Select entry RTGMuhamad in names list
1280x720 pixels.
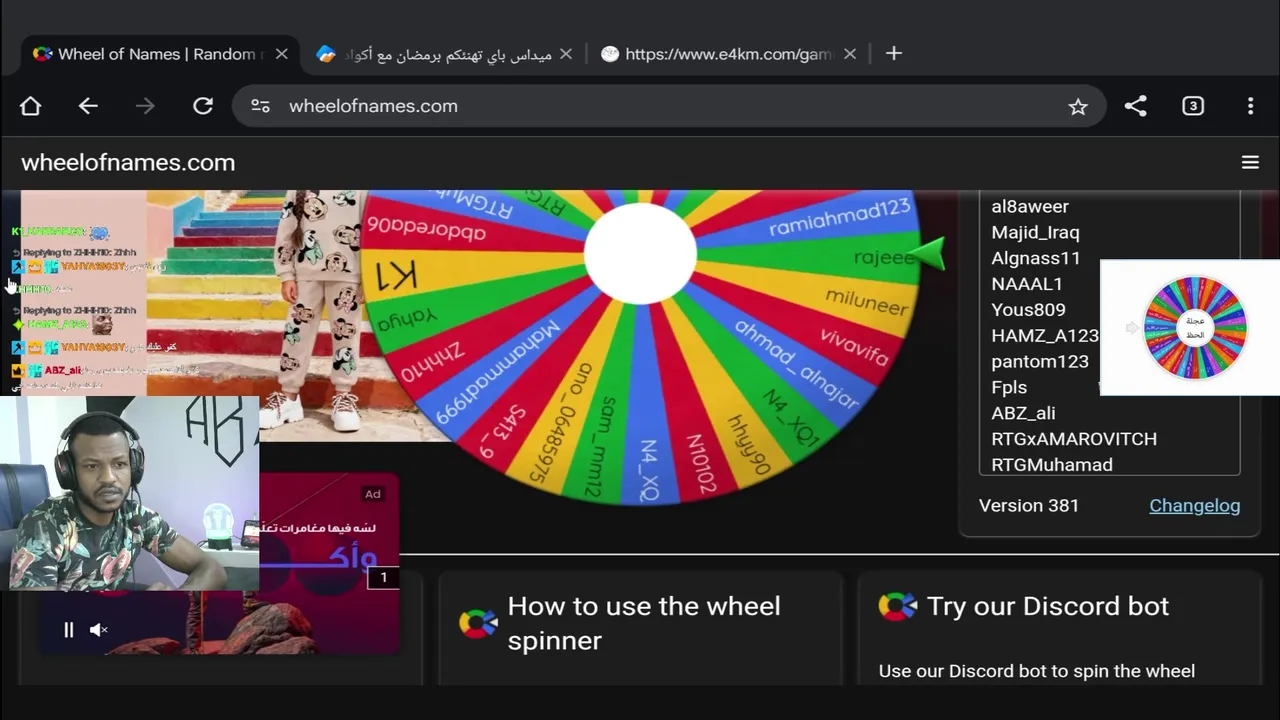point(1052,465)
